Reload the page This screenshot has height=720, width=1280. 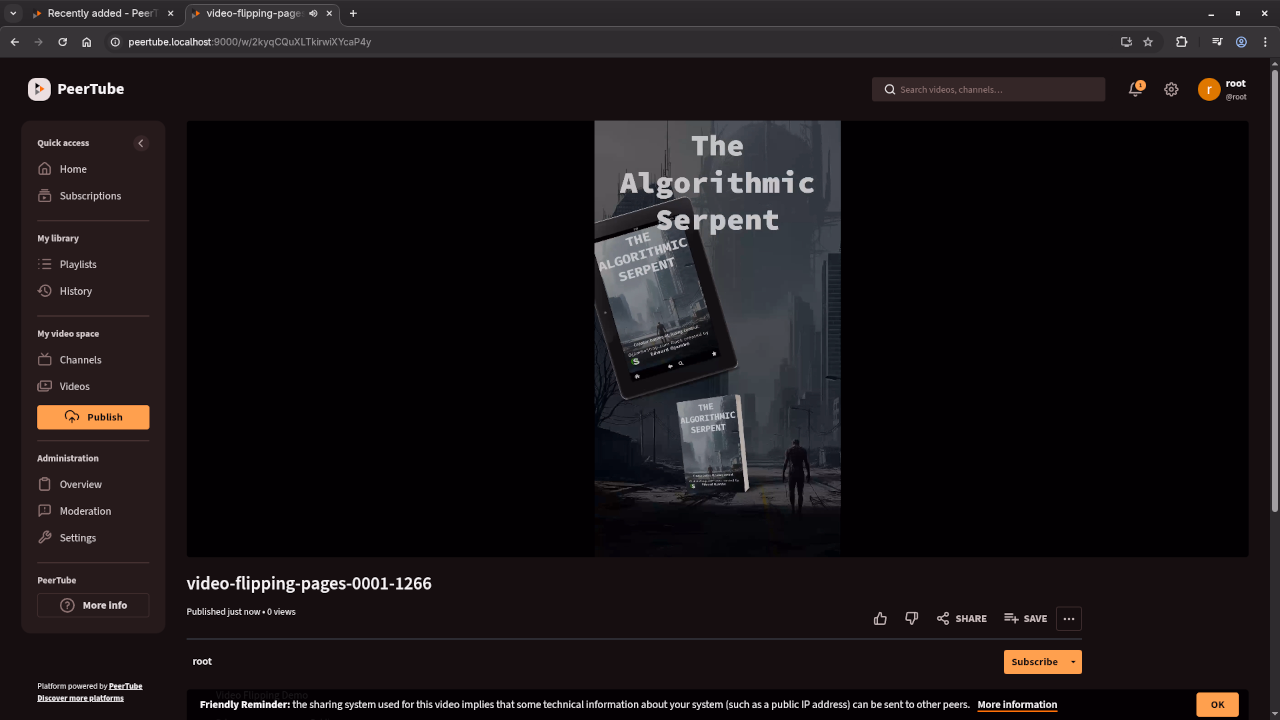click(63, 42)
